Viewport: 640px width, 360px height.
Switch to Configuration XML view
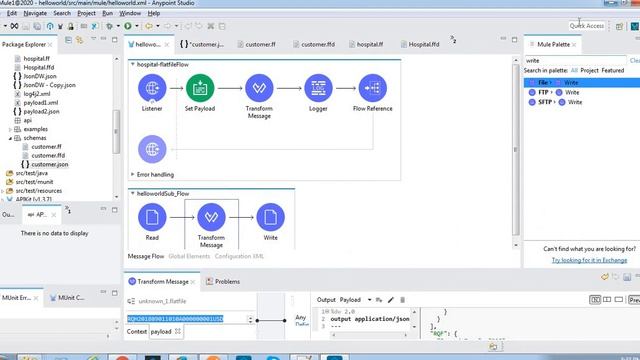coord(239,256)
